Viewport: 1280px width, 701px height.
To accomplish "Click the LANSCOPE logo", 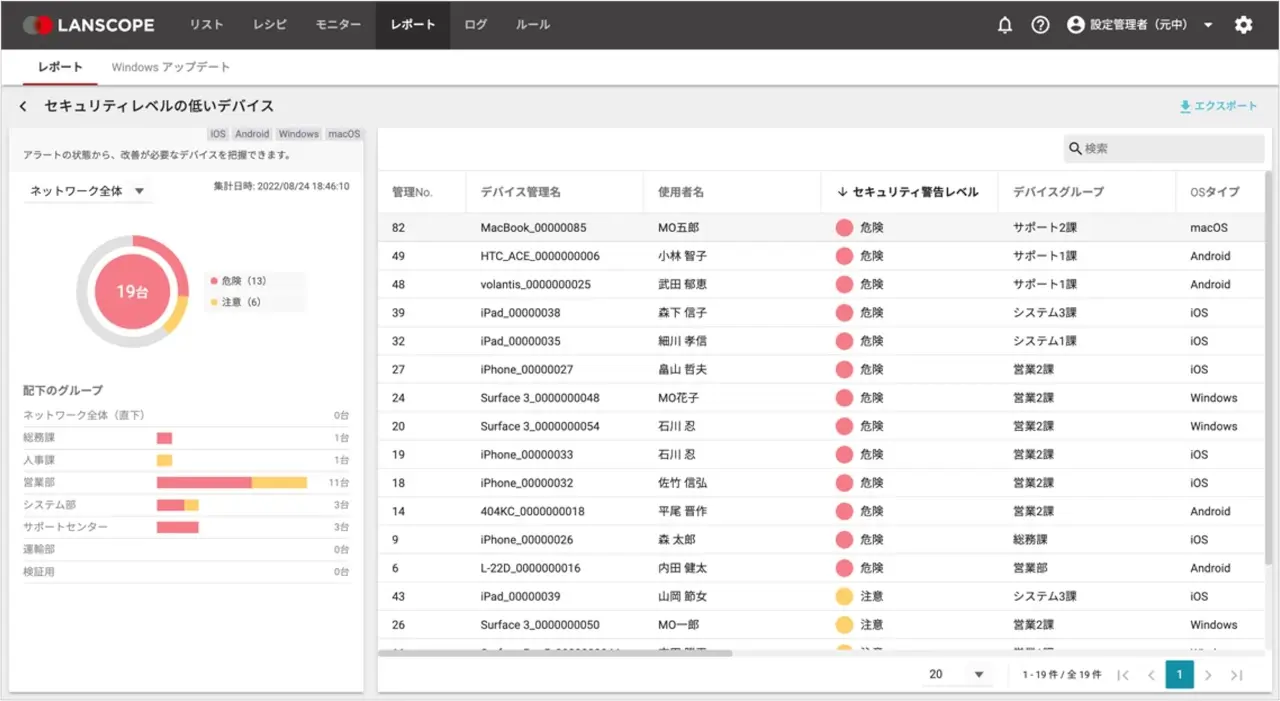I will tap(89, 25).
